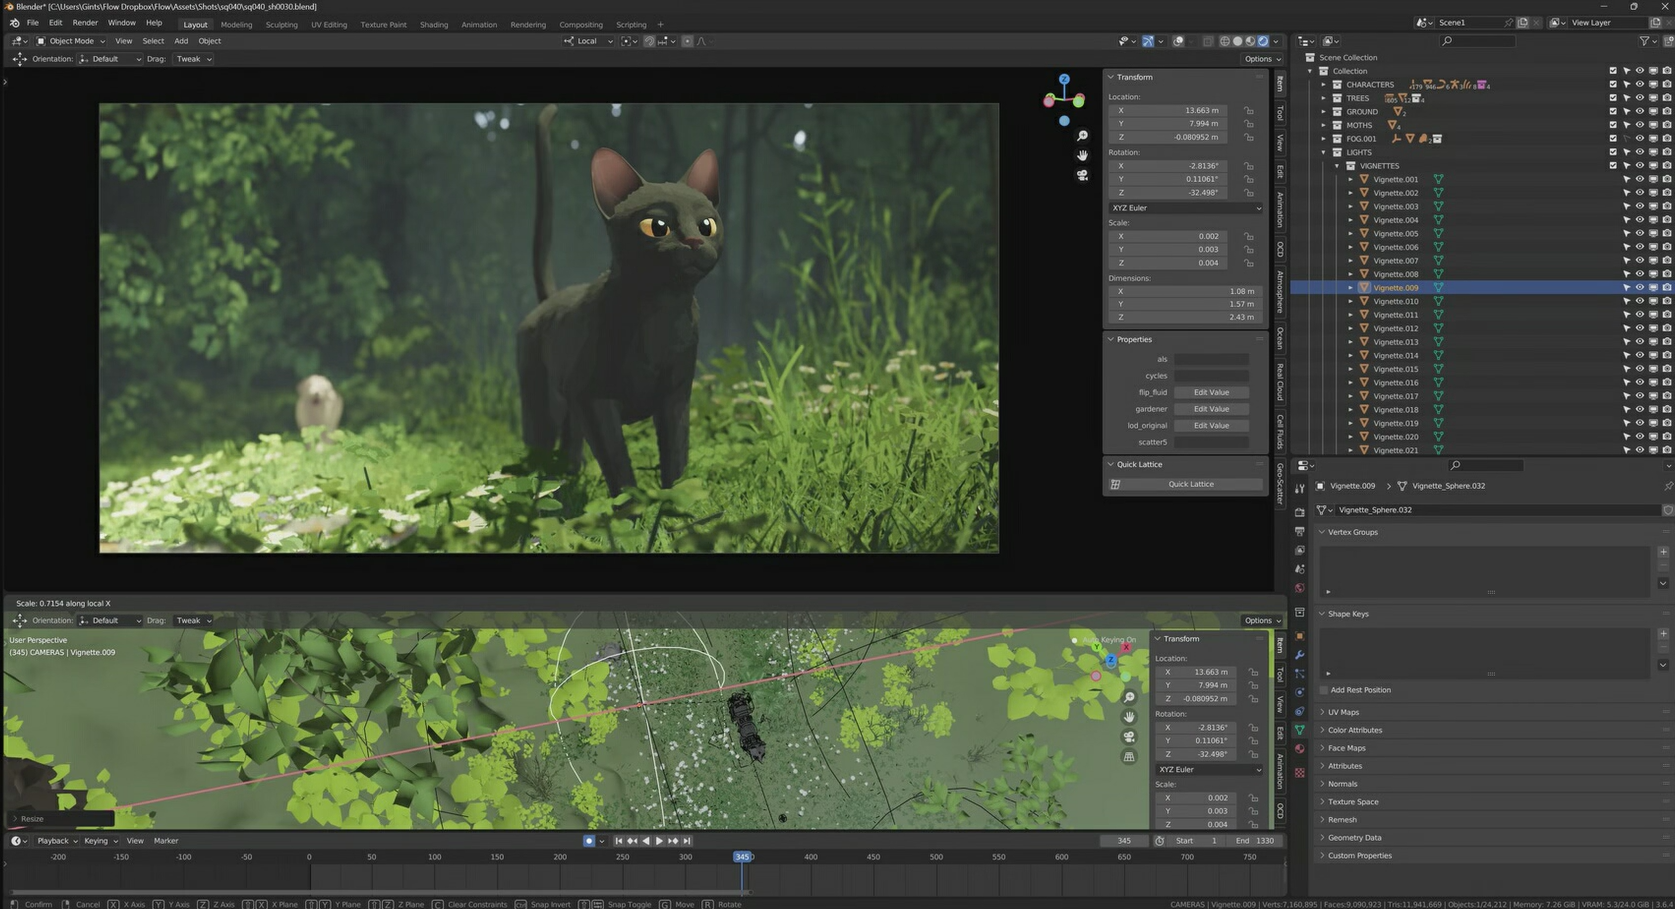Open the Object Data properties tab icon
The image size is (1675, 909).
[1299, 730]
